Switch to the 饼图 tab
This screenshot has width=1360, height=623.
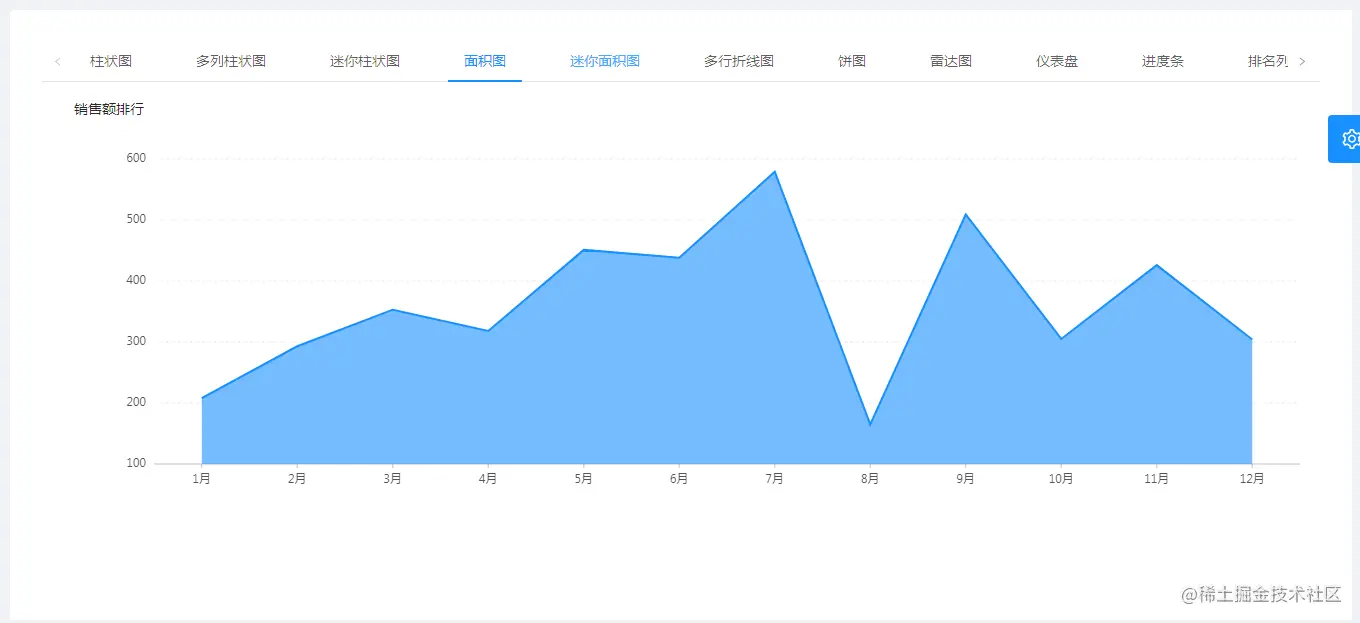click(x=851, y=61)
